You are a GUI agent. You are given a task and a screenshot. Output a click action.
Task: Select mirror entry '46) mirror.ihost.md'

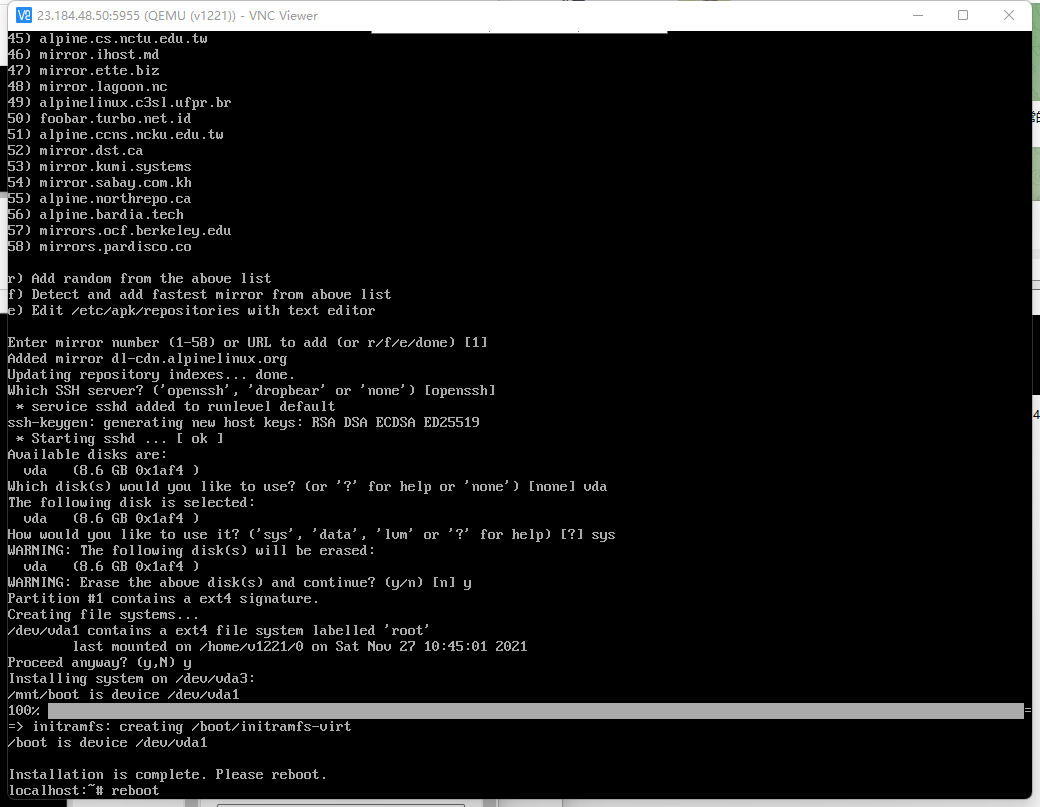pos(84,54)
